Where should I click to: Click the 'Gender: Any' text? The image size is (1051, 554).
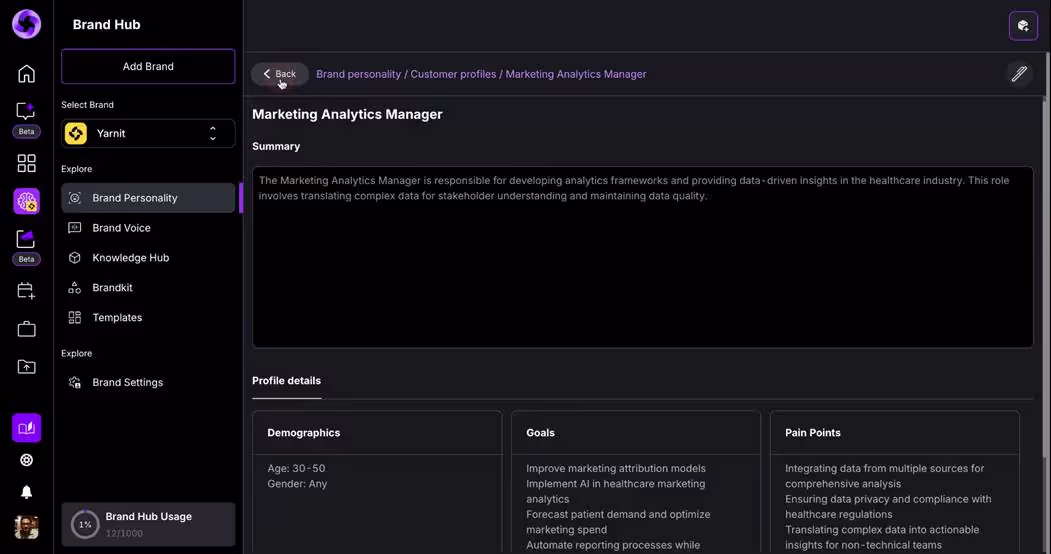point(297,484)
